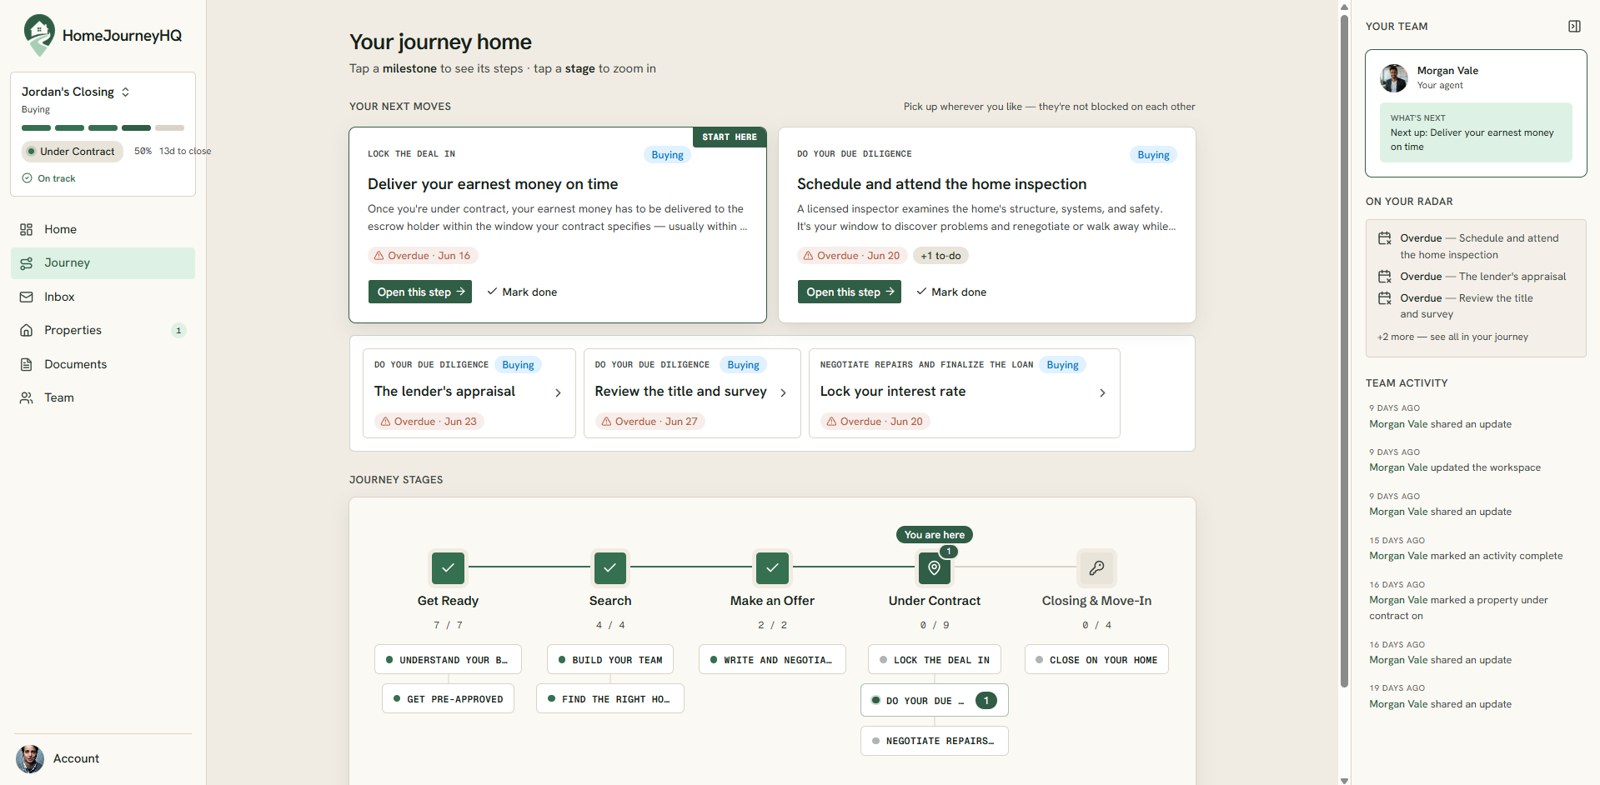1600x785 pixels.
Task: Click the Account avatar photo
Action: pyautogui.click(x=30, y=759)
